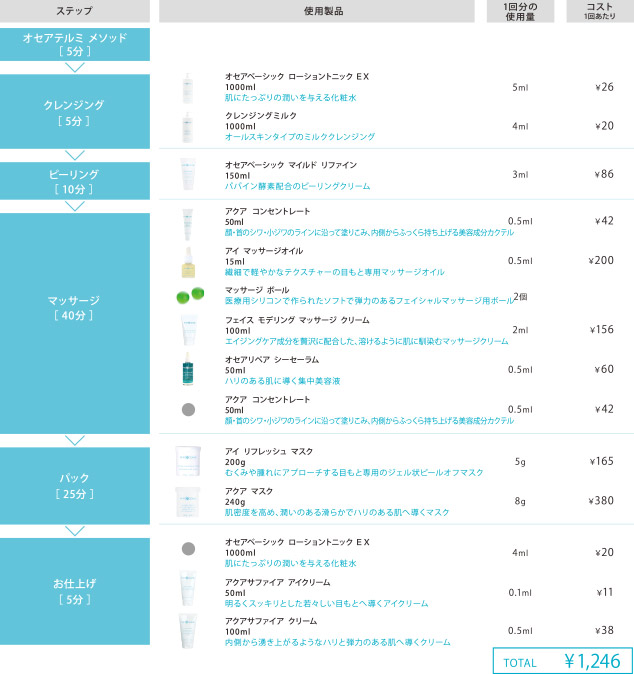The height and width of the screenshot is (674, 634).
Task: Click the down arrow below クレンジング step
Action: (x=75, y=155)
